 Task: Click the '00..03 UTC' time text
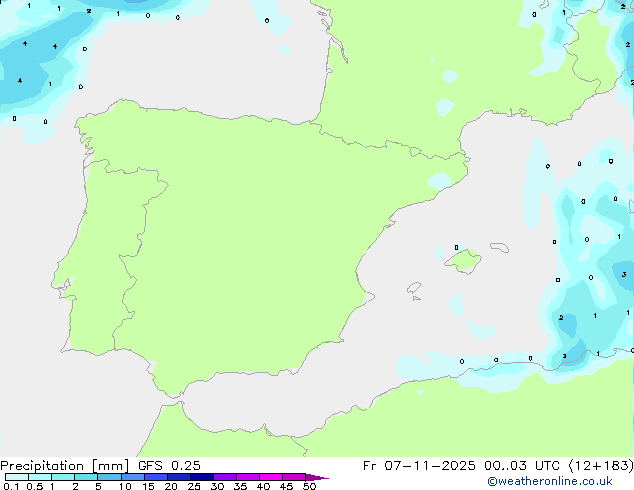pyautogui.click(x=522, y=466)
